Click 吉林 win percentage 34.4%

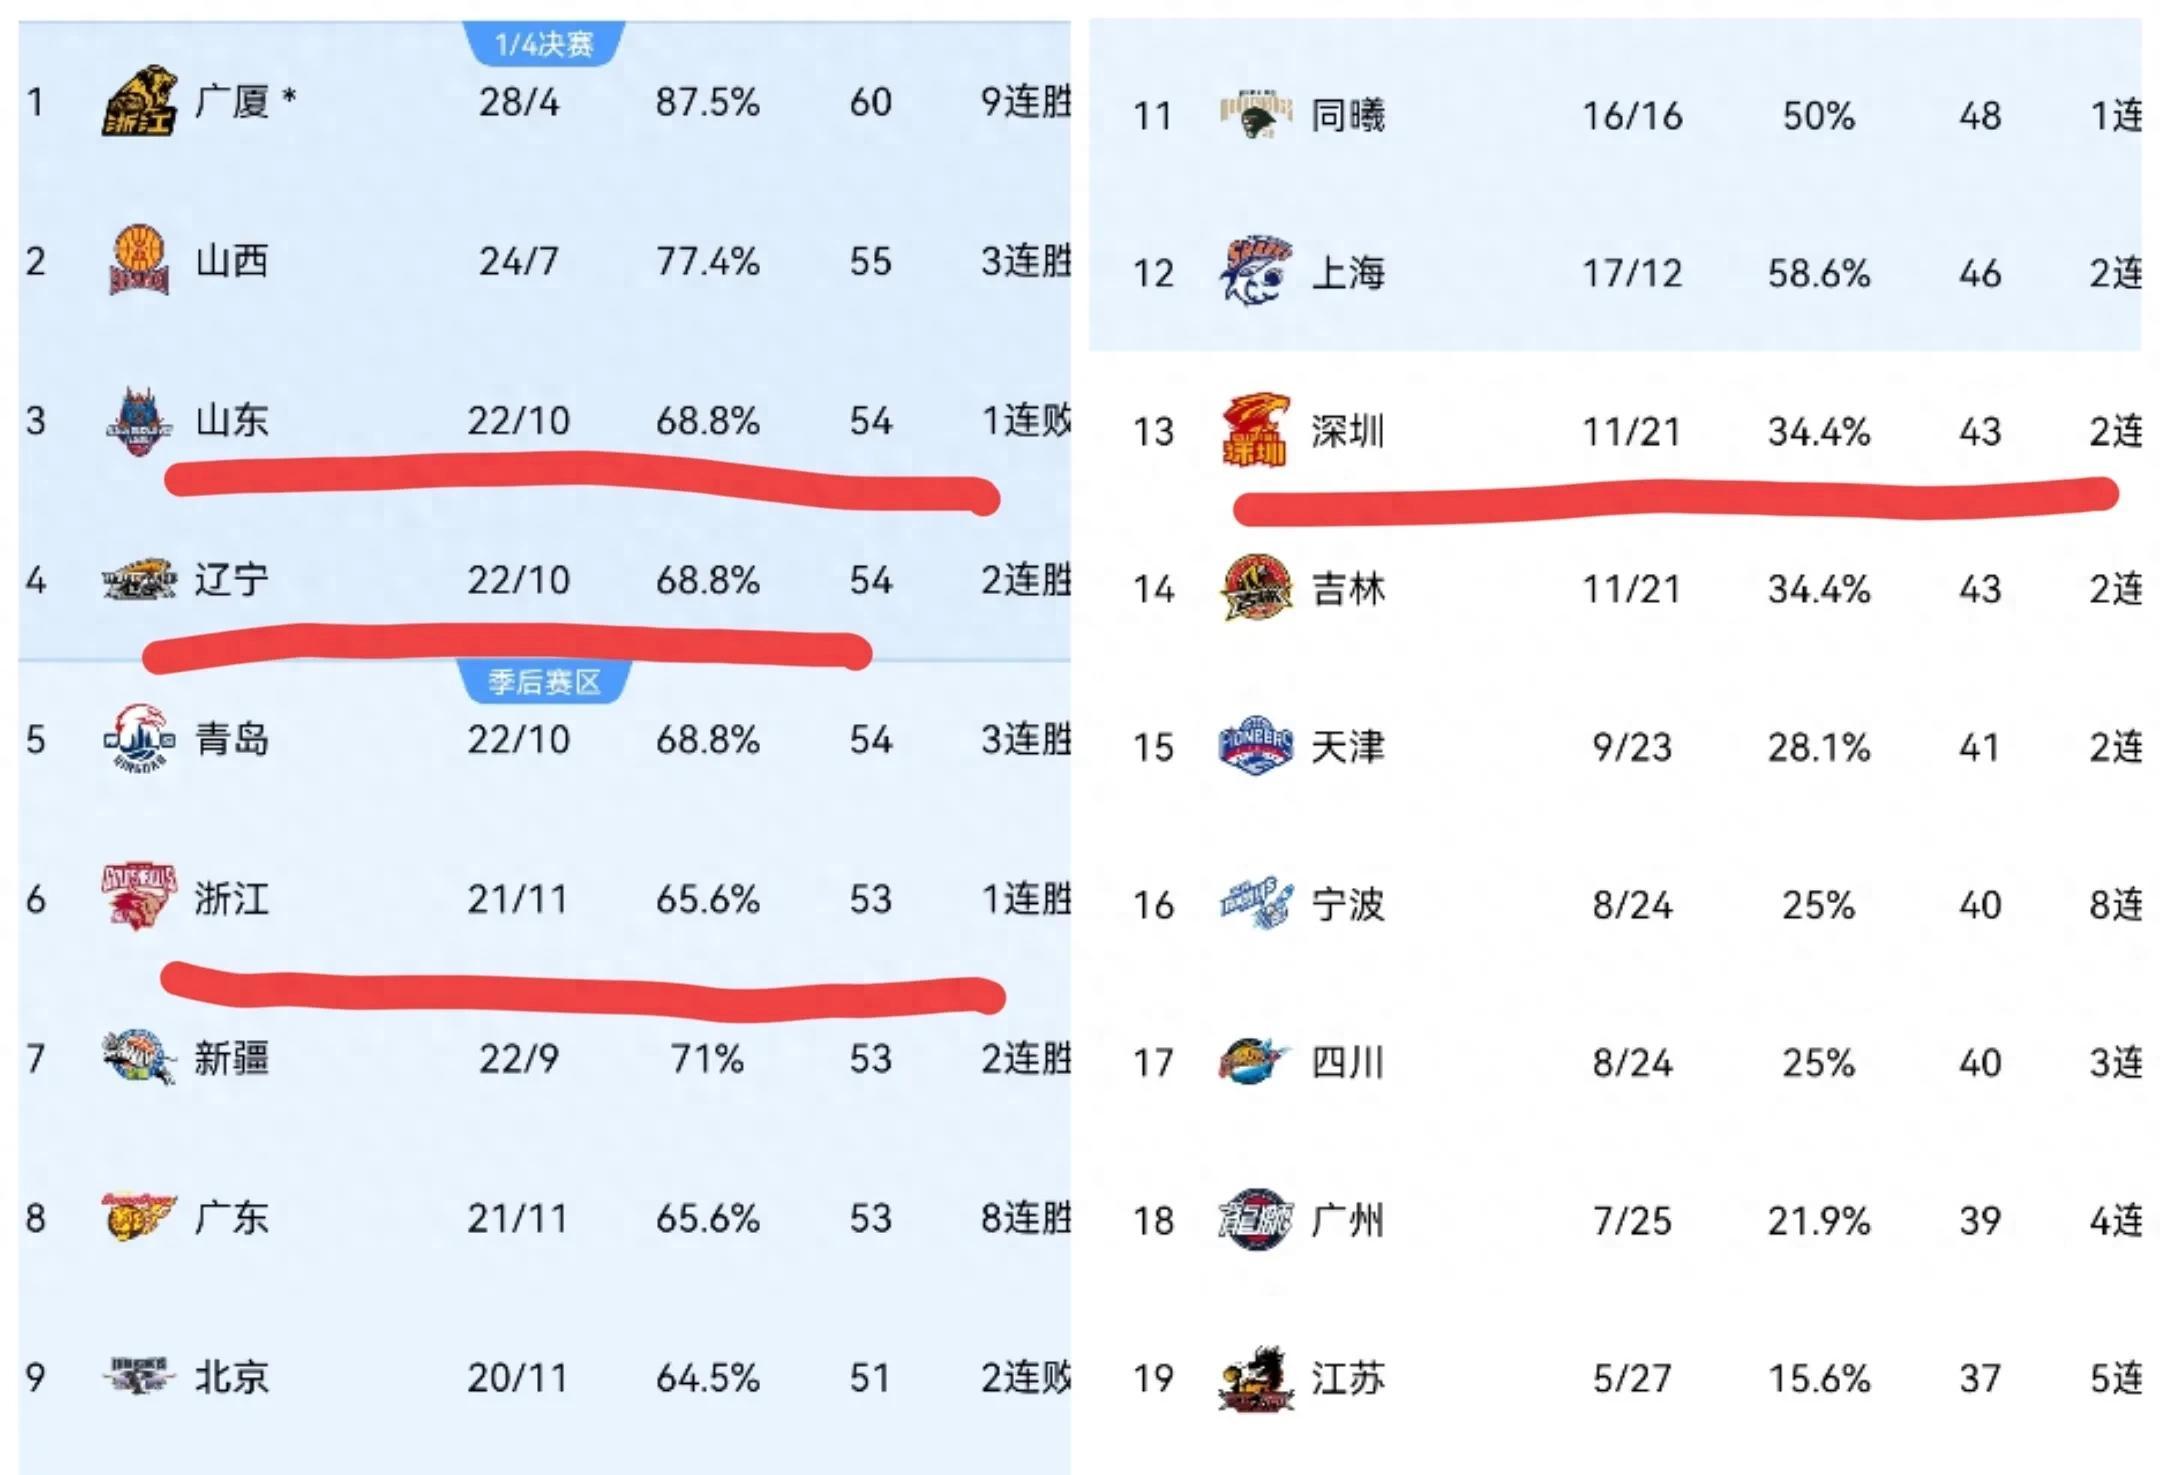click(x=1818, y=589)
